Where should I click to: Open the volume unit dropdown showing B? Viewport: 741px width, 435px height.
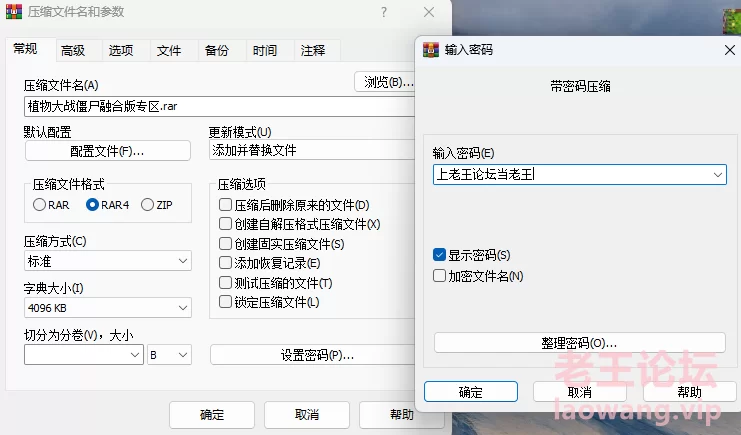click(x=170, y=355)
